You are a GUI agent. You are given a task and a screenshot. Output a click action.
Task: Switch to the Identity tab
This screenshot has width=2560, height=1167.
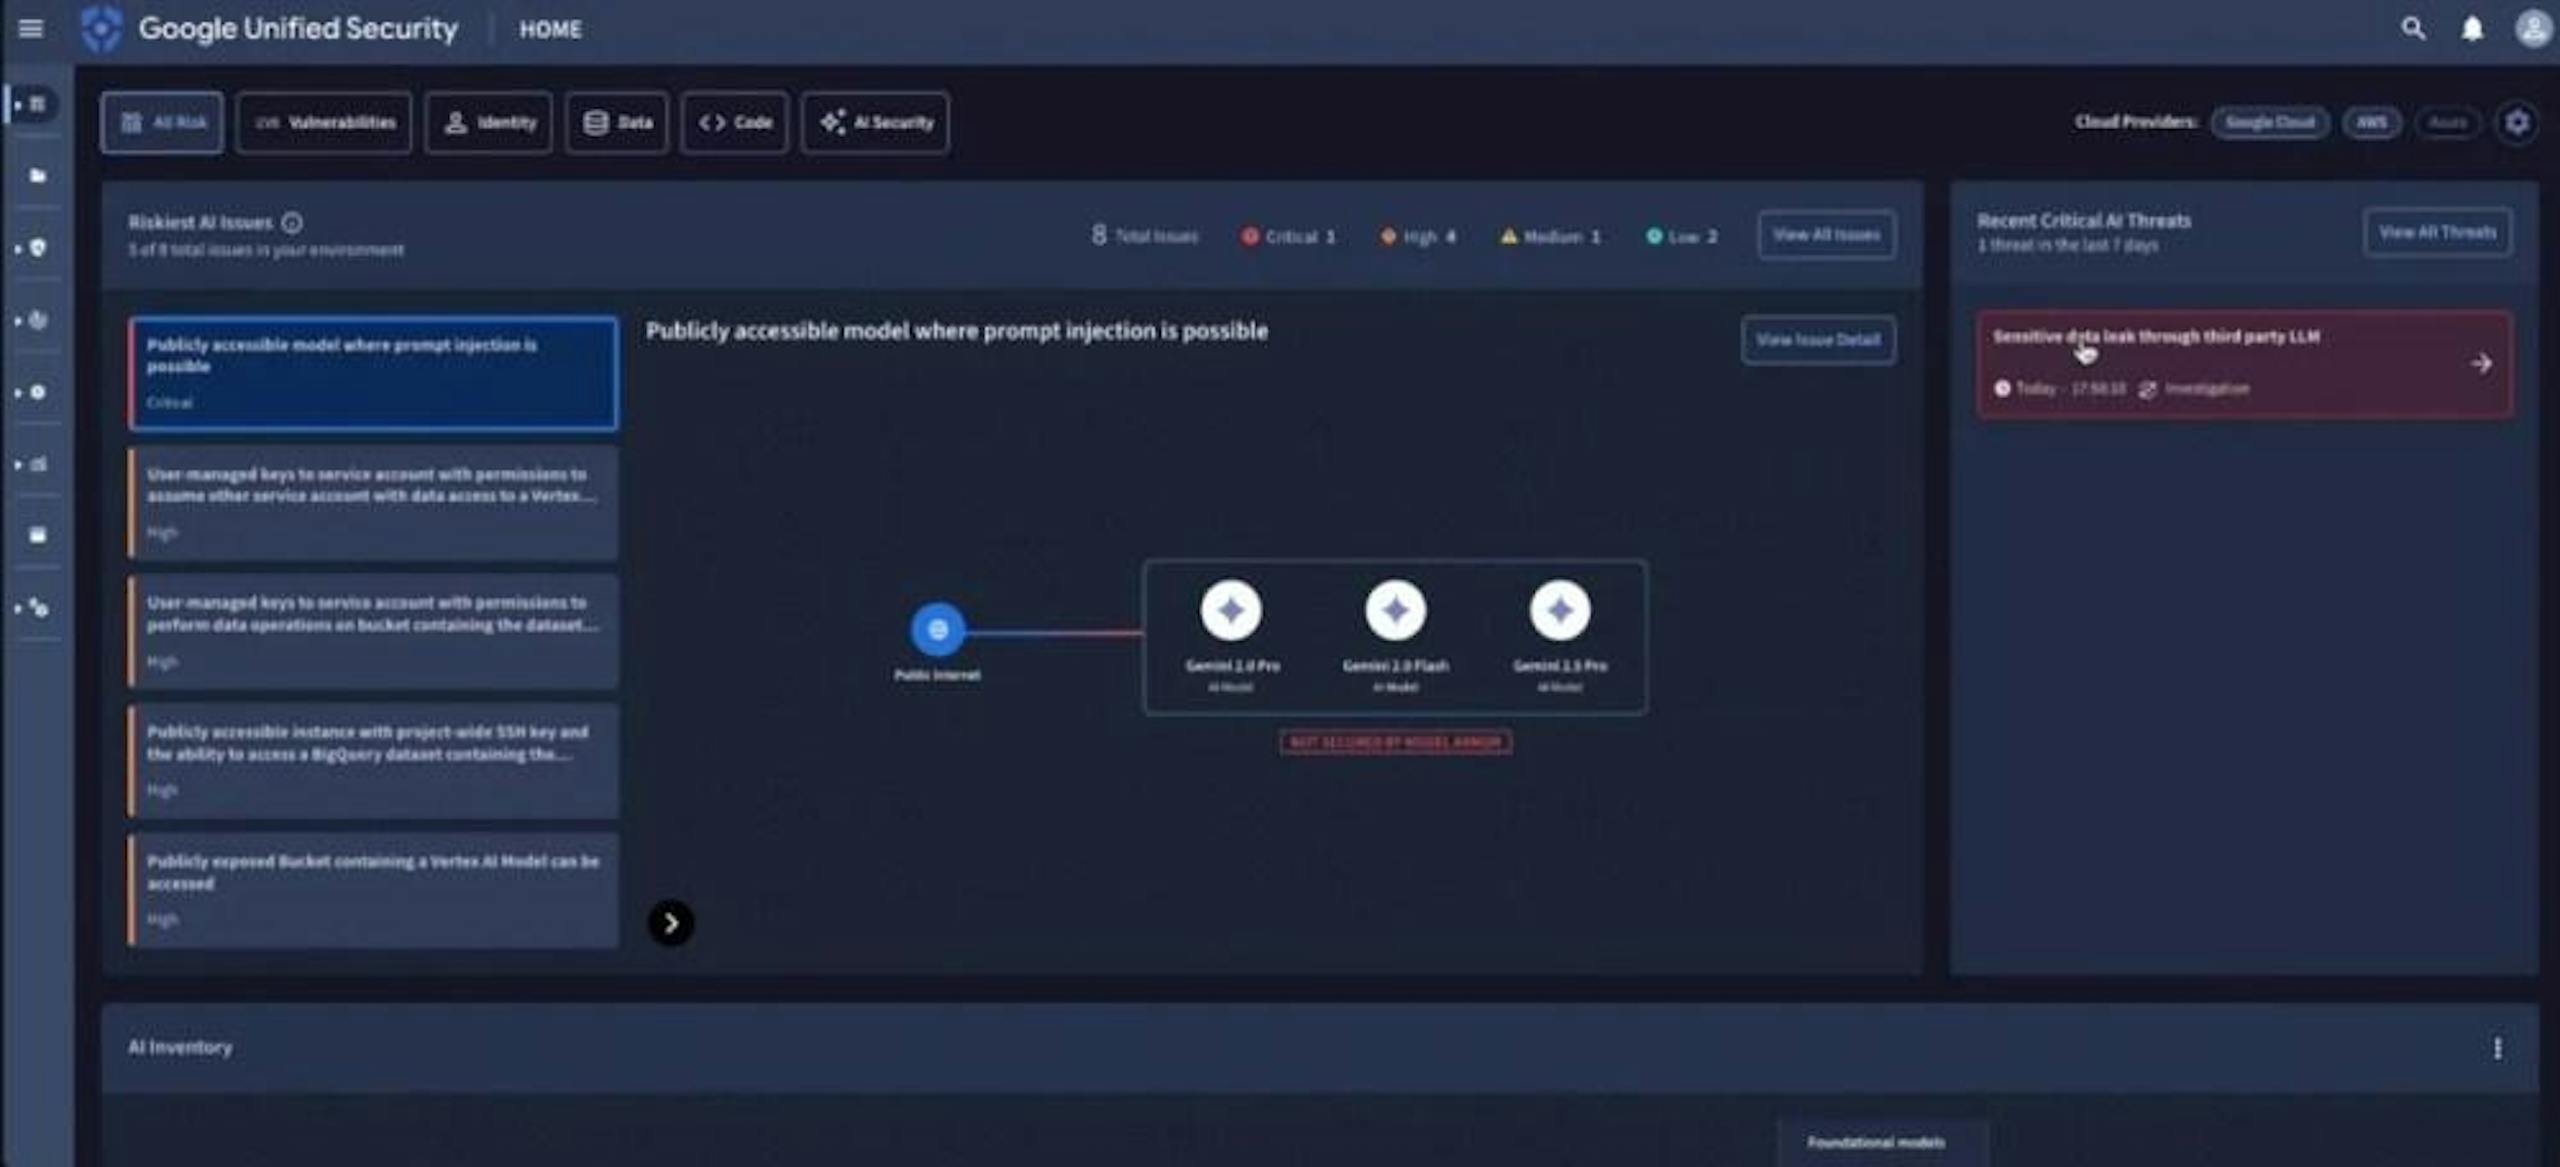tap(488, 122)
